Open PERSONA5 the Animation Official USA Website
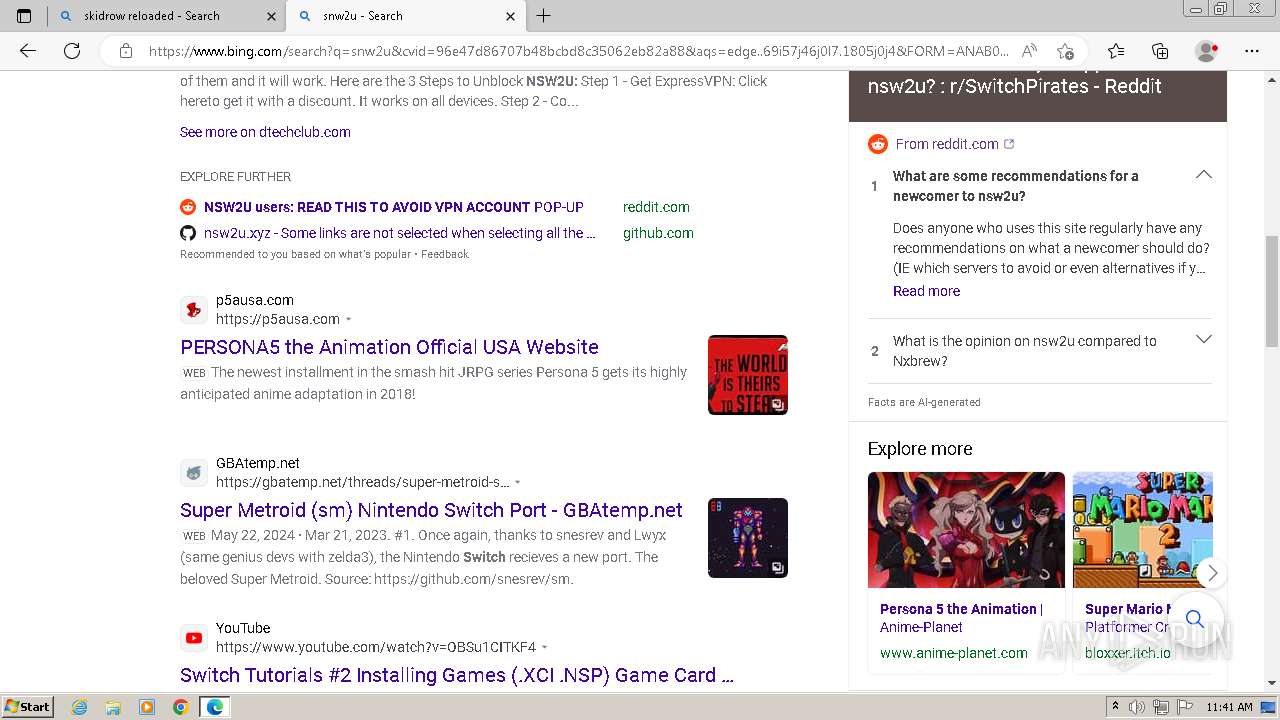The height and width of the screenshot is (720, 1280). [x=389, y=347]
